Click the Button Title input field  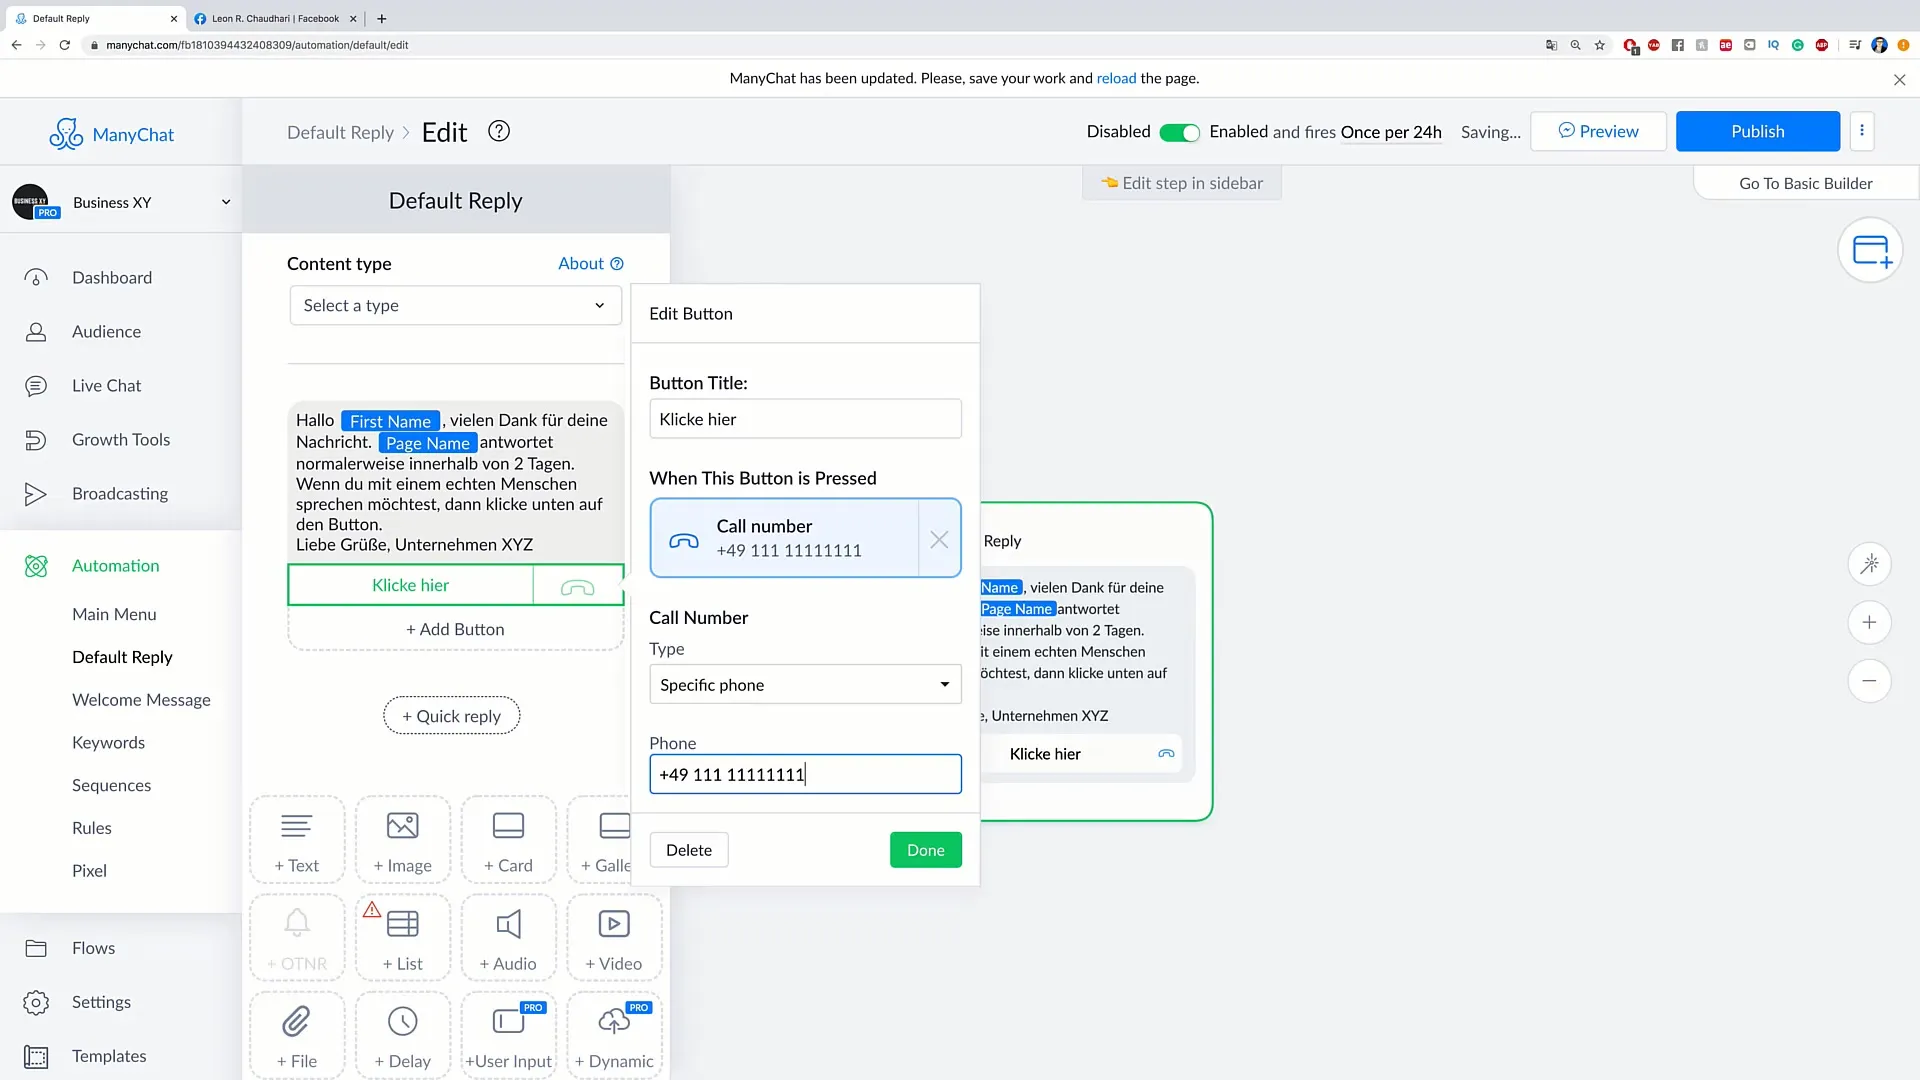click(x=805, y=419)
